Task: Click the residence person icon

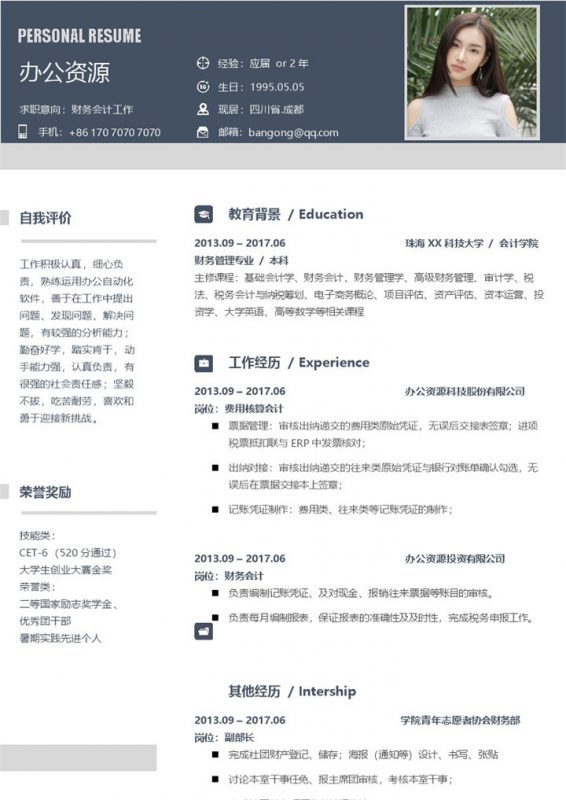Action: click(x=203, y=109)
